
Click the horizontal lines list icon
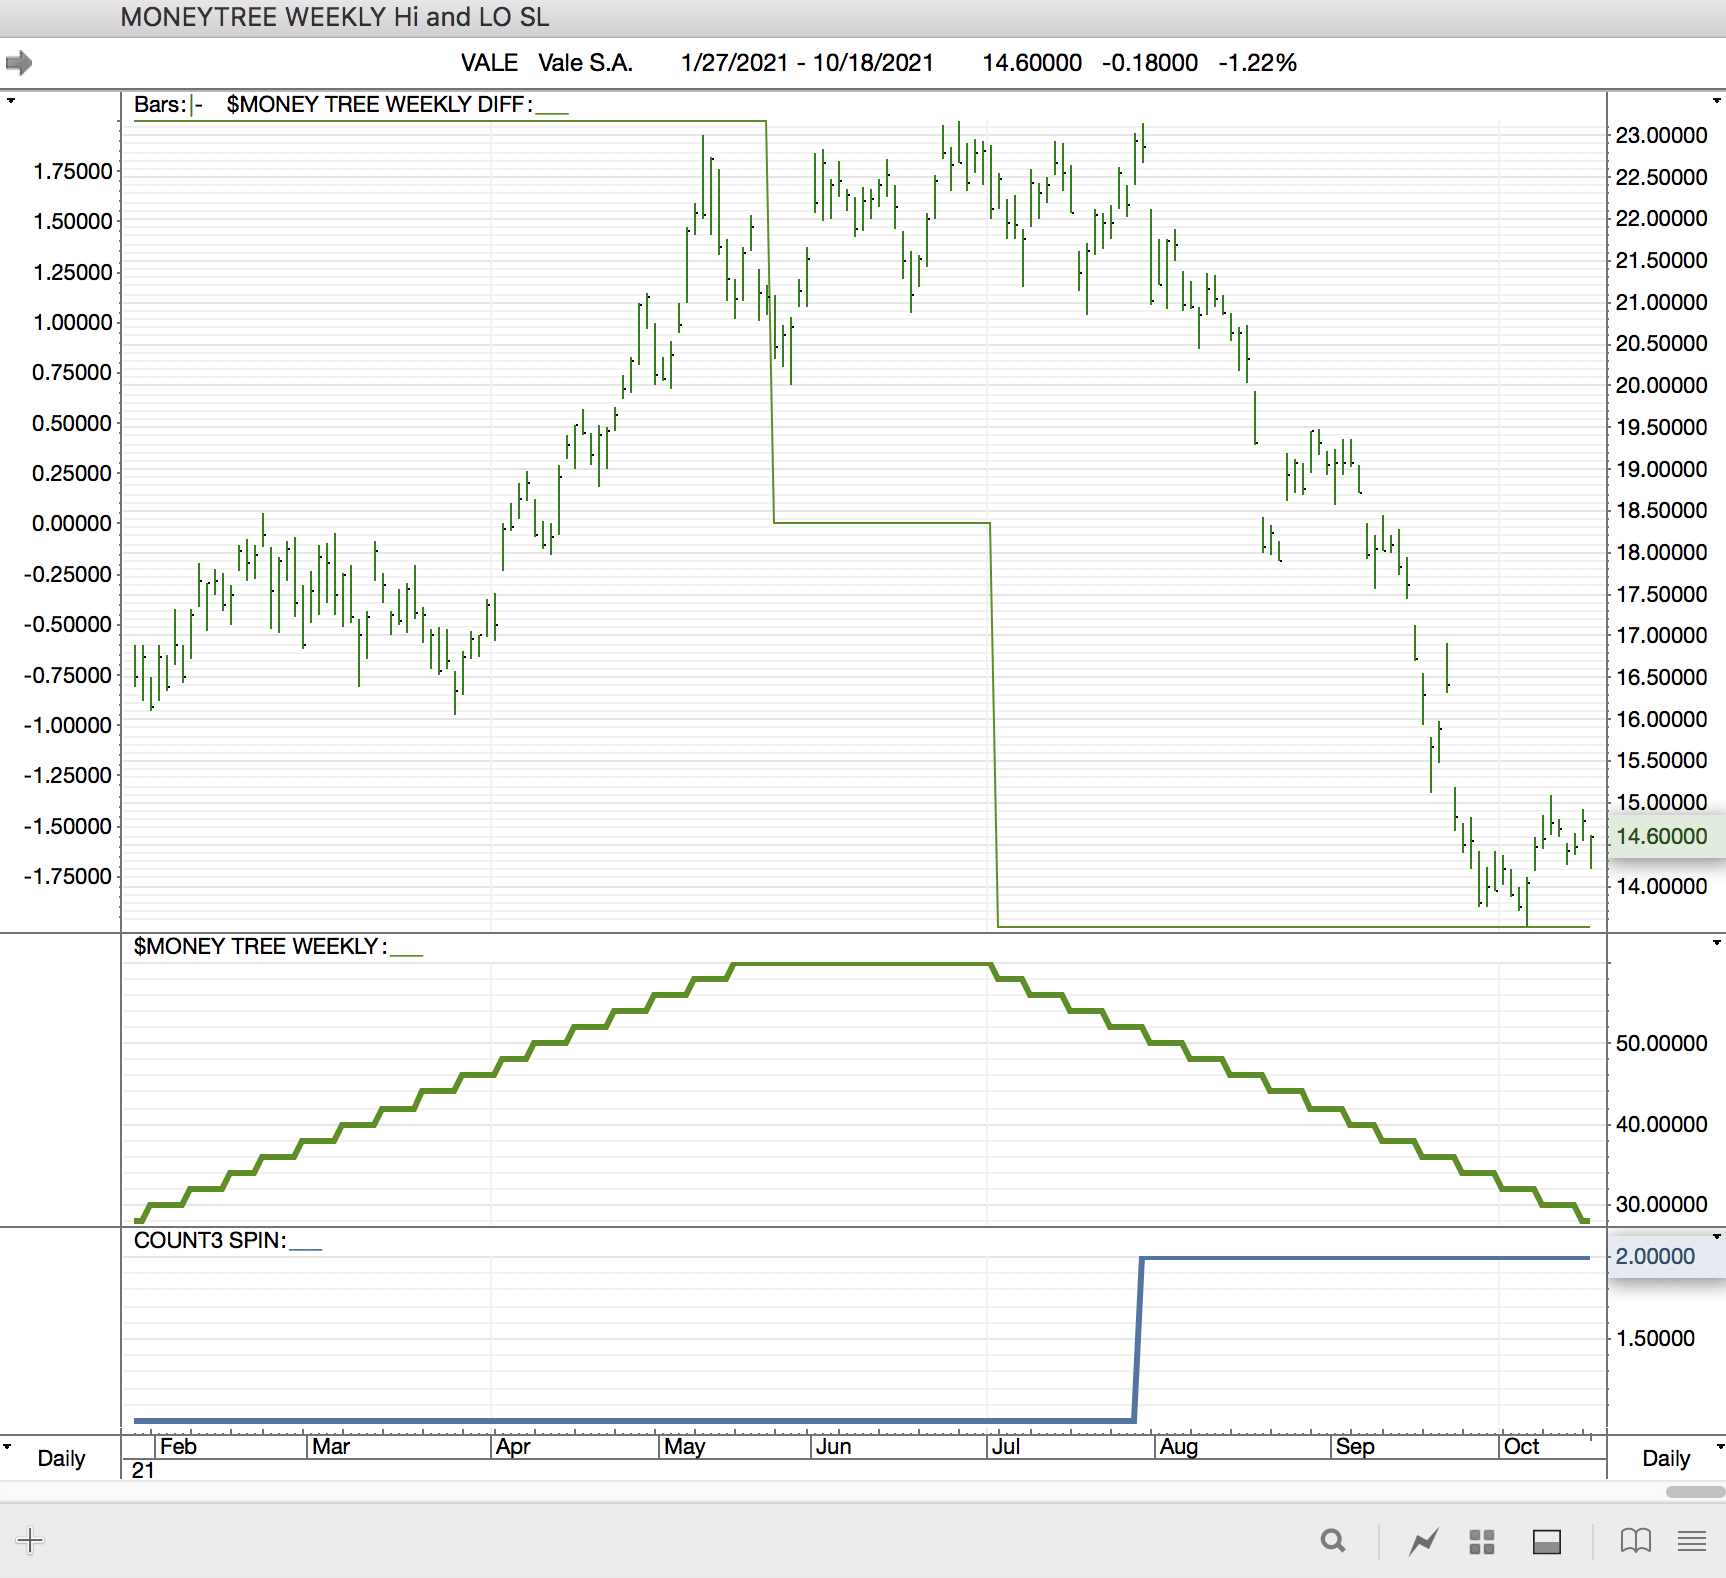pos(1692,1541)
